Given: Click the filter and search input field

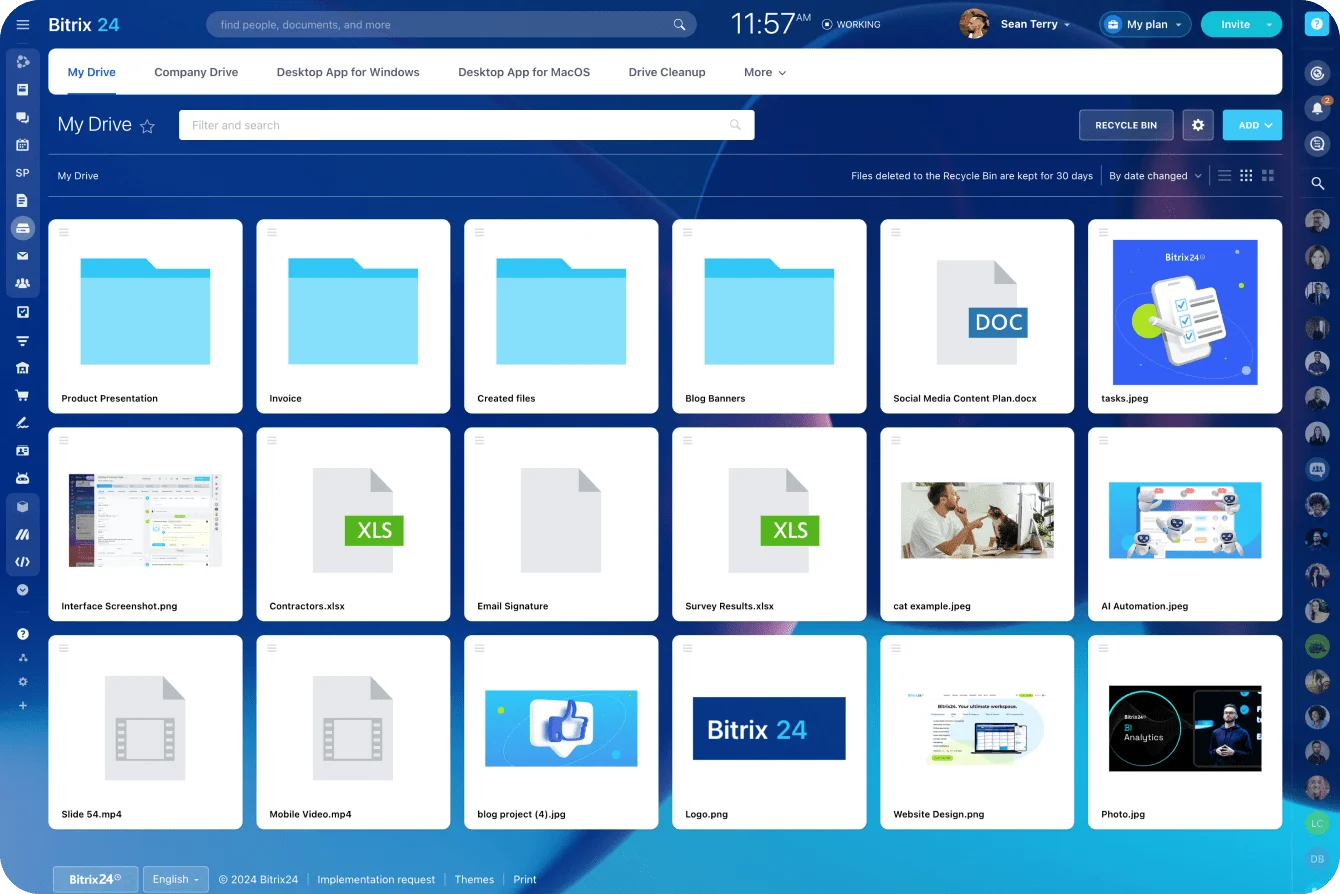Looking at the screenshot, I should 450,124.
